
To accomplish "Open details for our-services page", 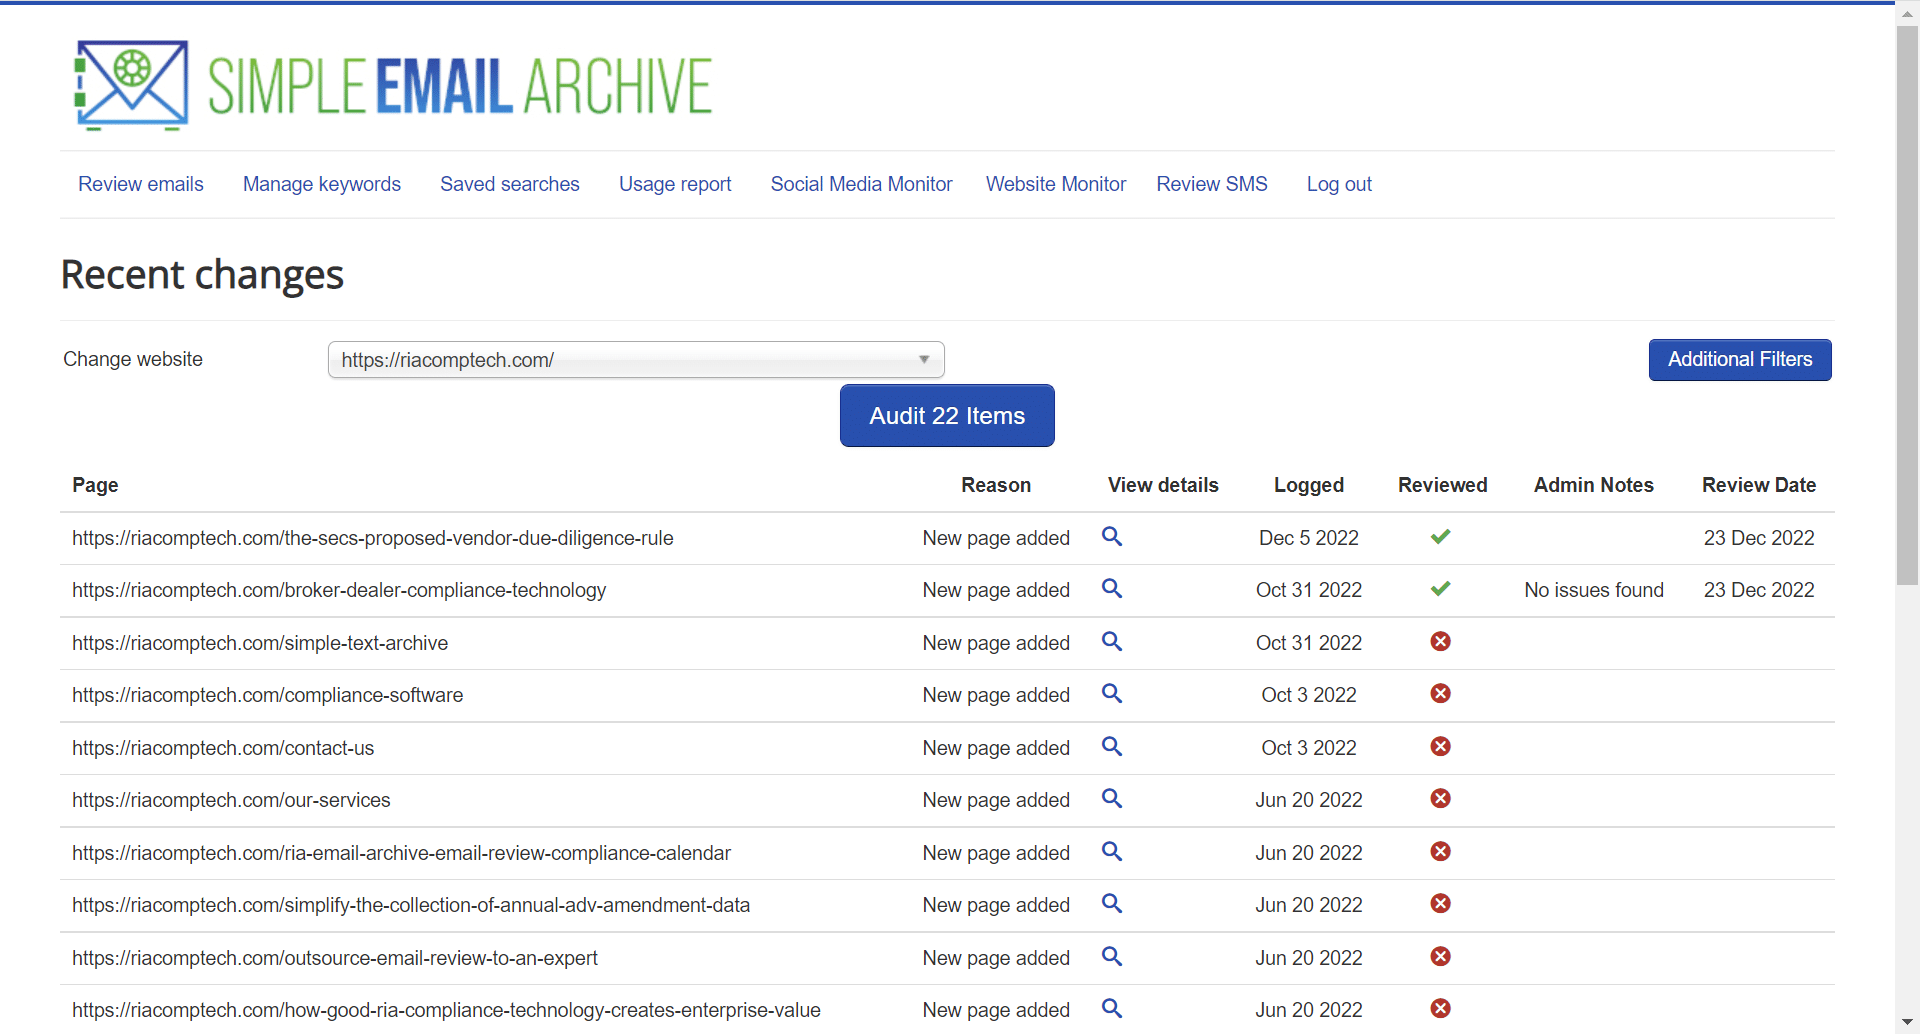I will pyautogui.click(x=1111, y=799).
